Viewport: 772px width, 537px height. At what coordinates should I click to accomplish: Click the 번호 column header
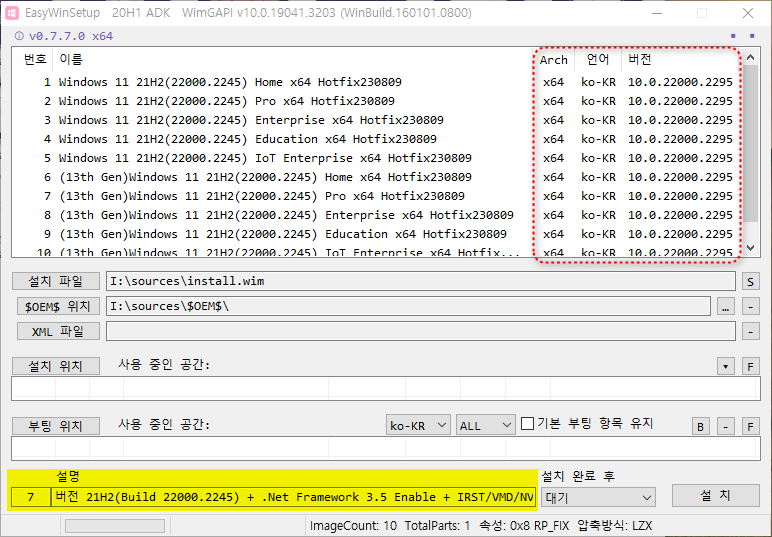point(34,60)
